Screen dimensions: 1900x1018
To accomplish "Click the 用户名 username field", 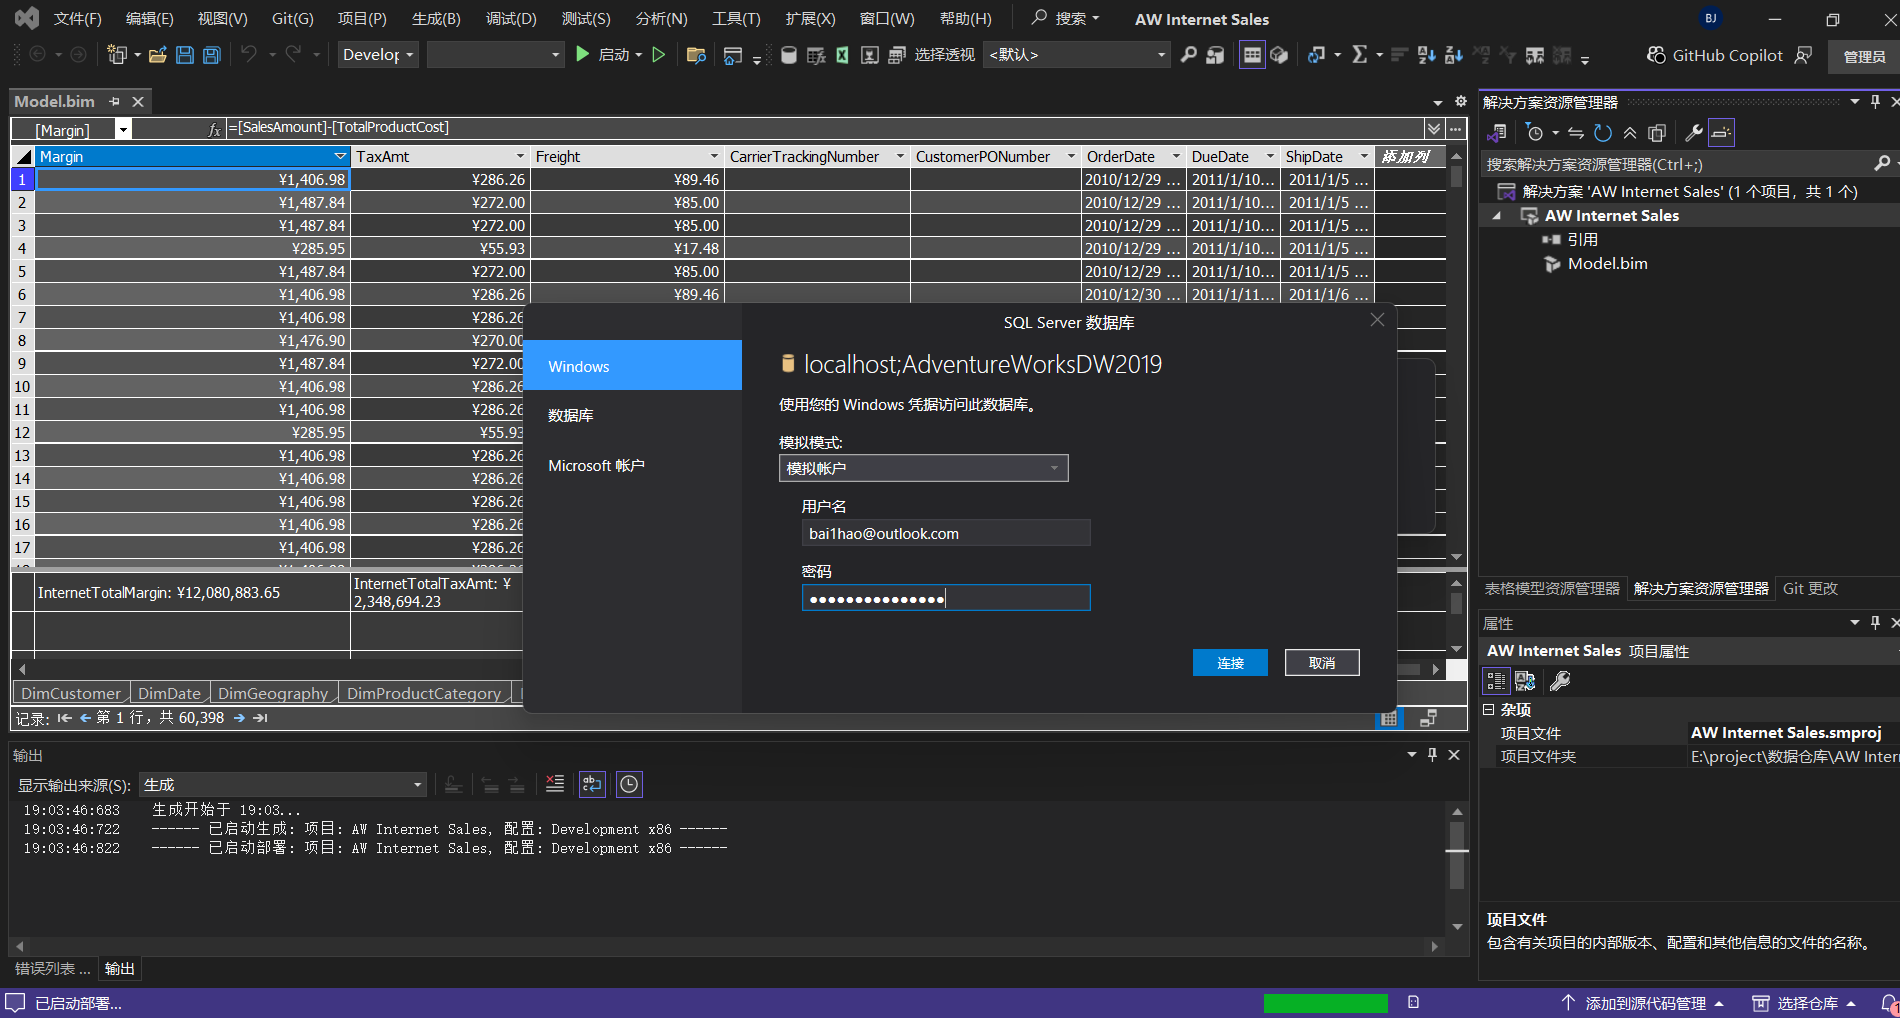I will coord(946,533).
